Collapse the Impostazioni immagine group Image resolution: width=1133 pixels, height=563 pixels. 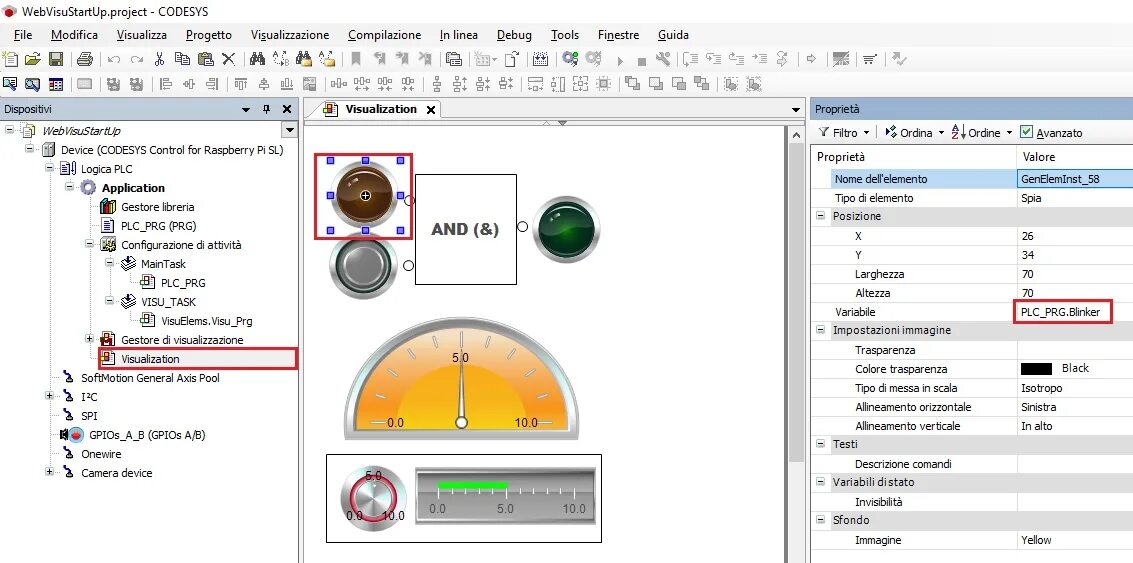[x=820, y=330]
